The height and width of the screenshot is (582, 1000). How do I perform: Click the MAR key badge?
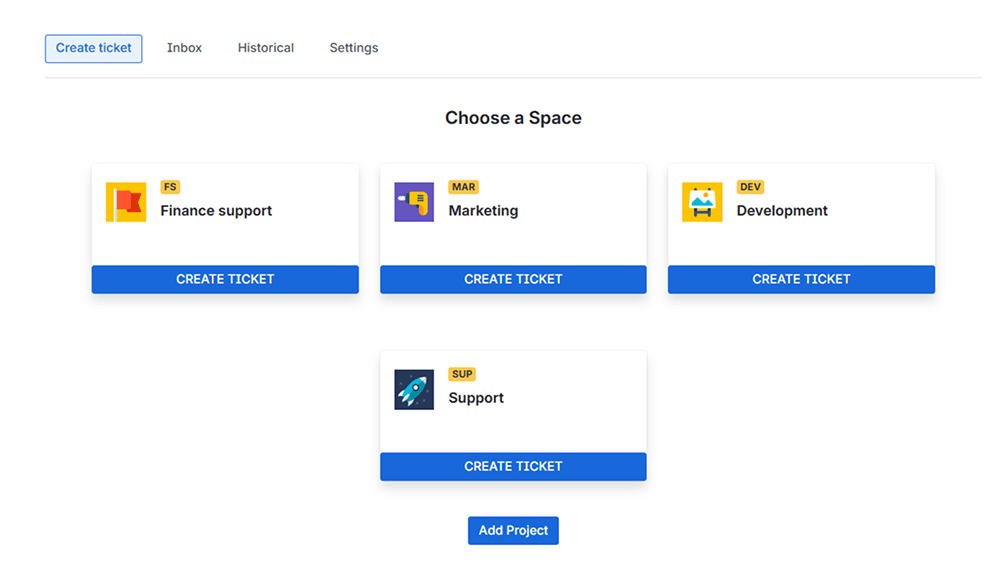[x=463, y=187]
